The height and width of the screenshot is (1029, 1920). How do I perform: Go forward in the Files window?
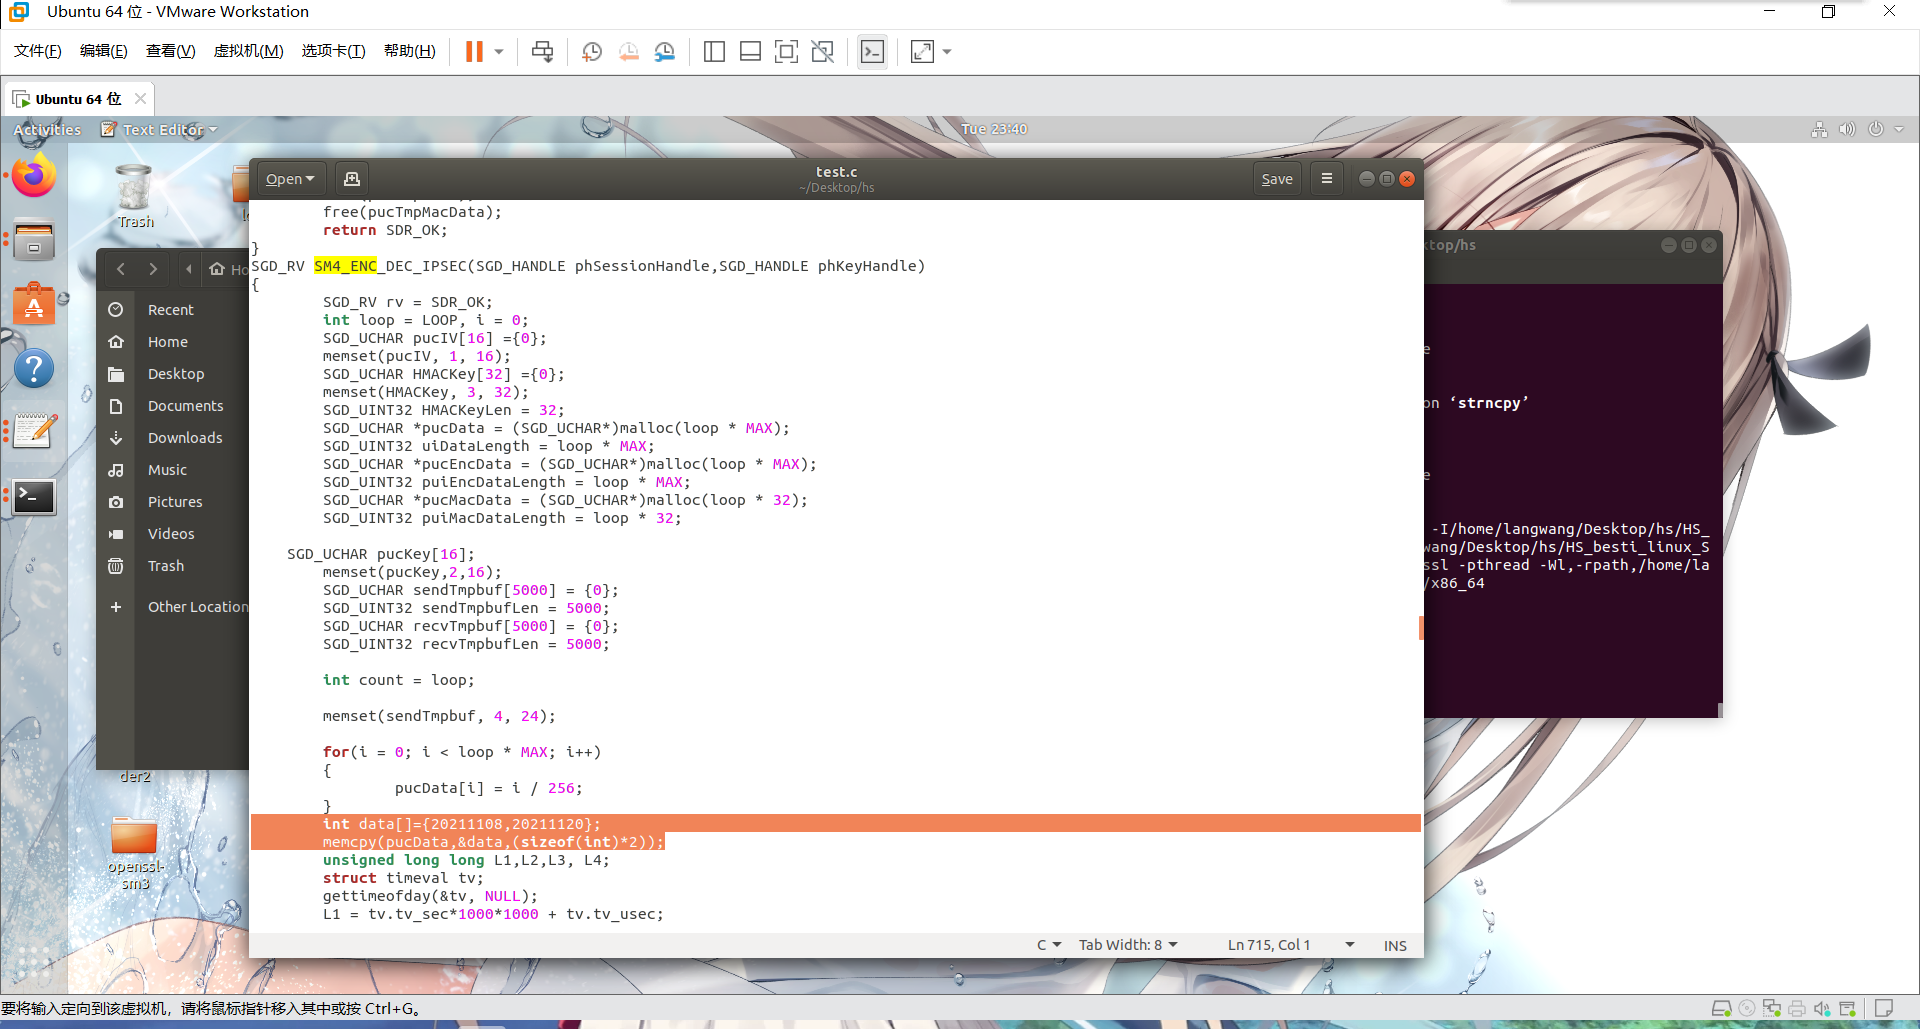(153, 269)
